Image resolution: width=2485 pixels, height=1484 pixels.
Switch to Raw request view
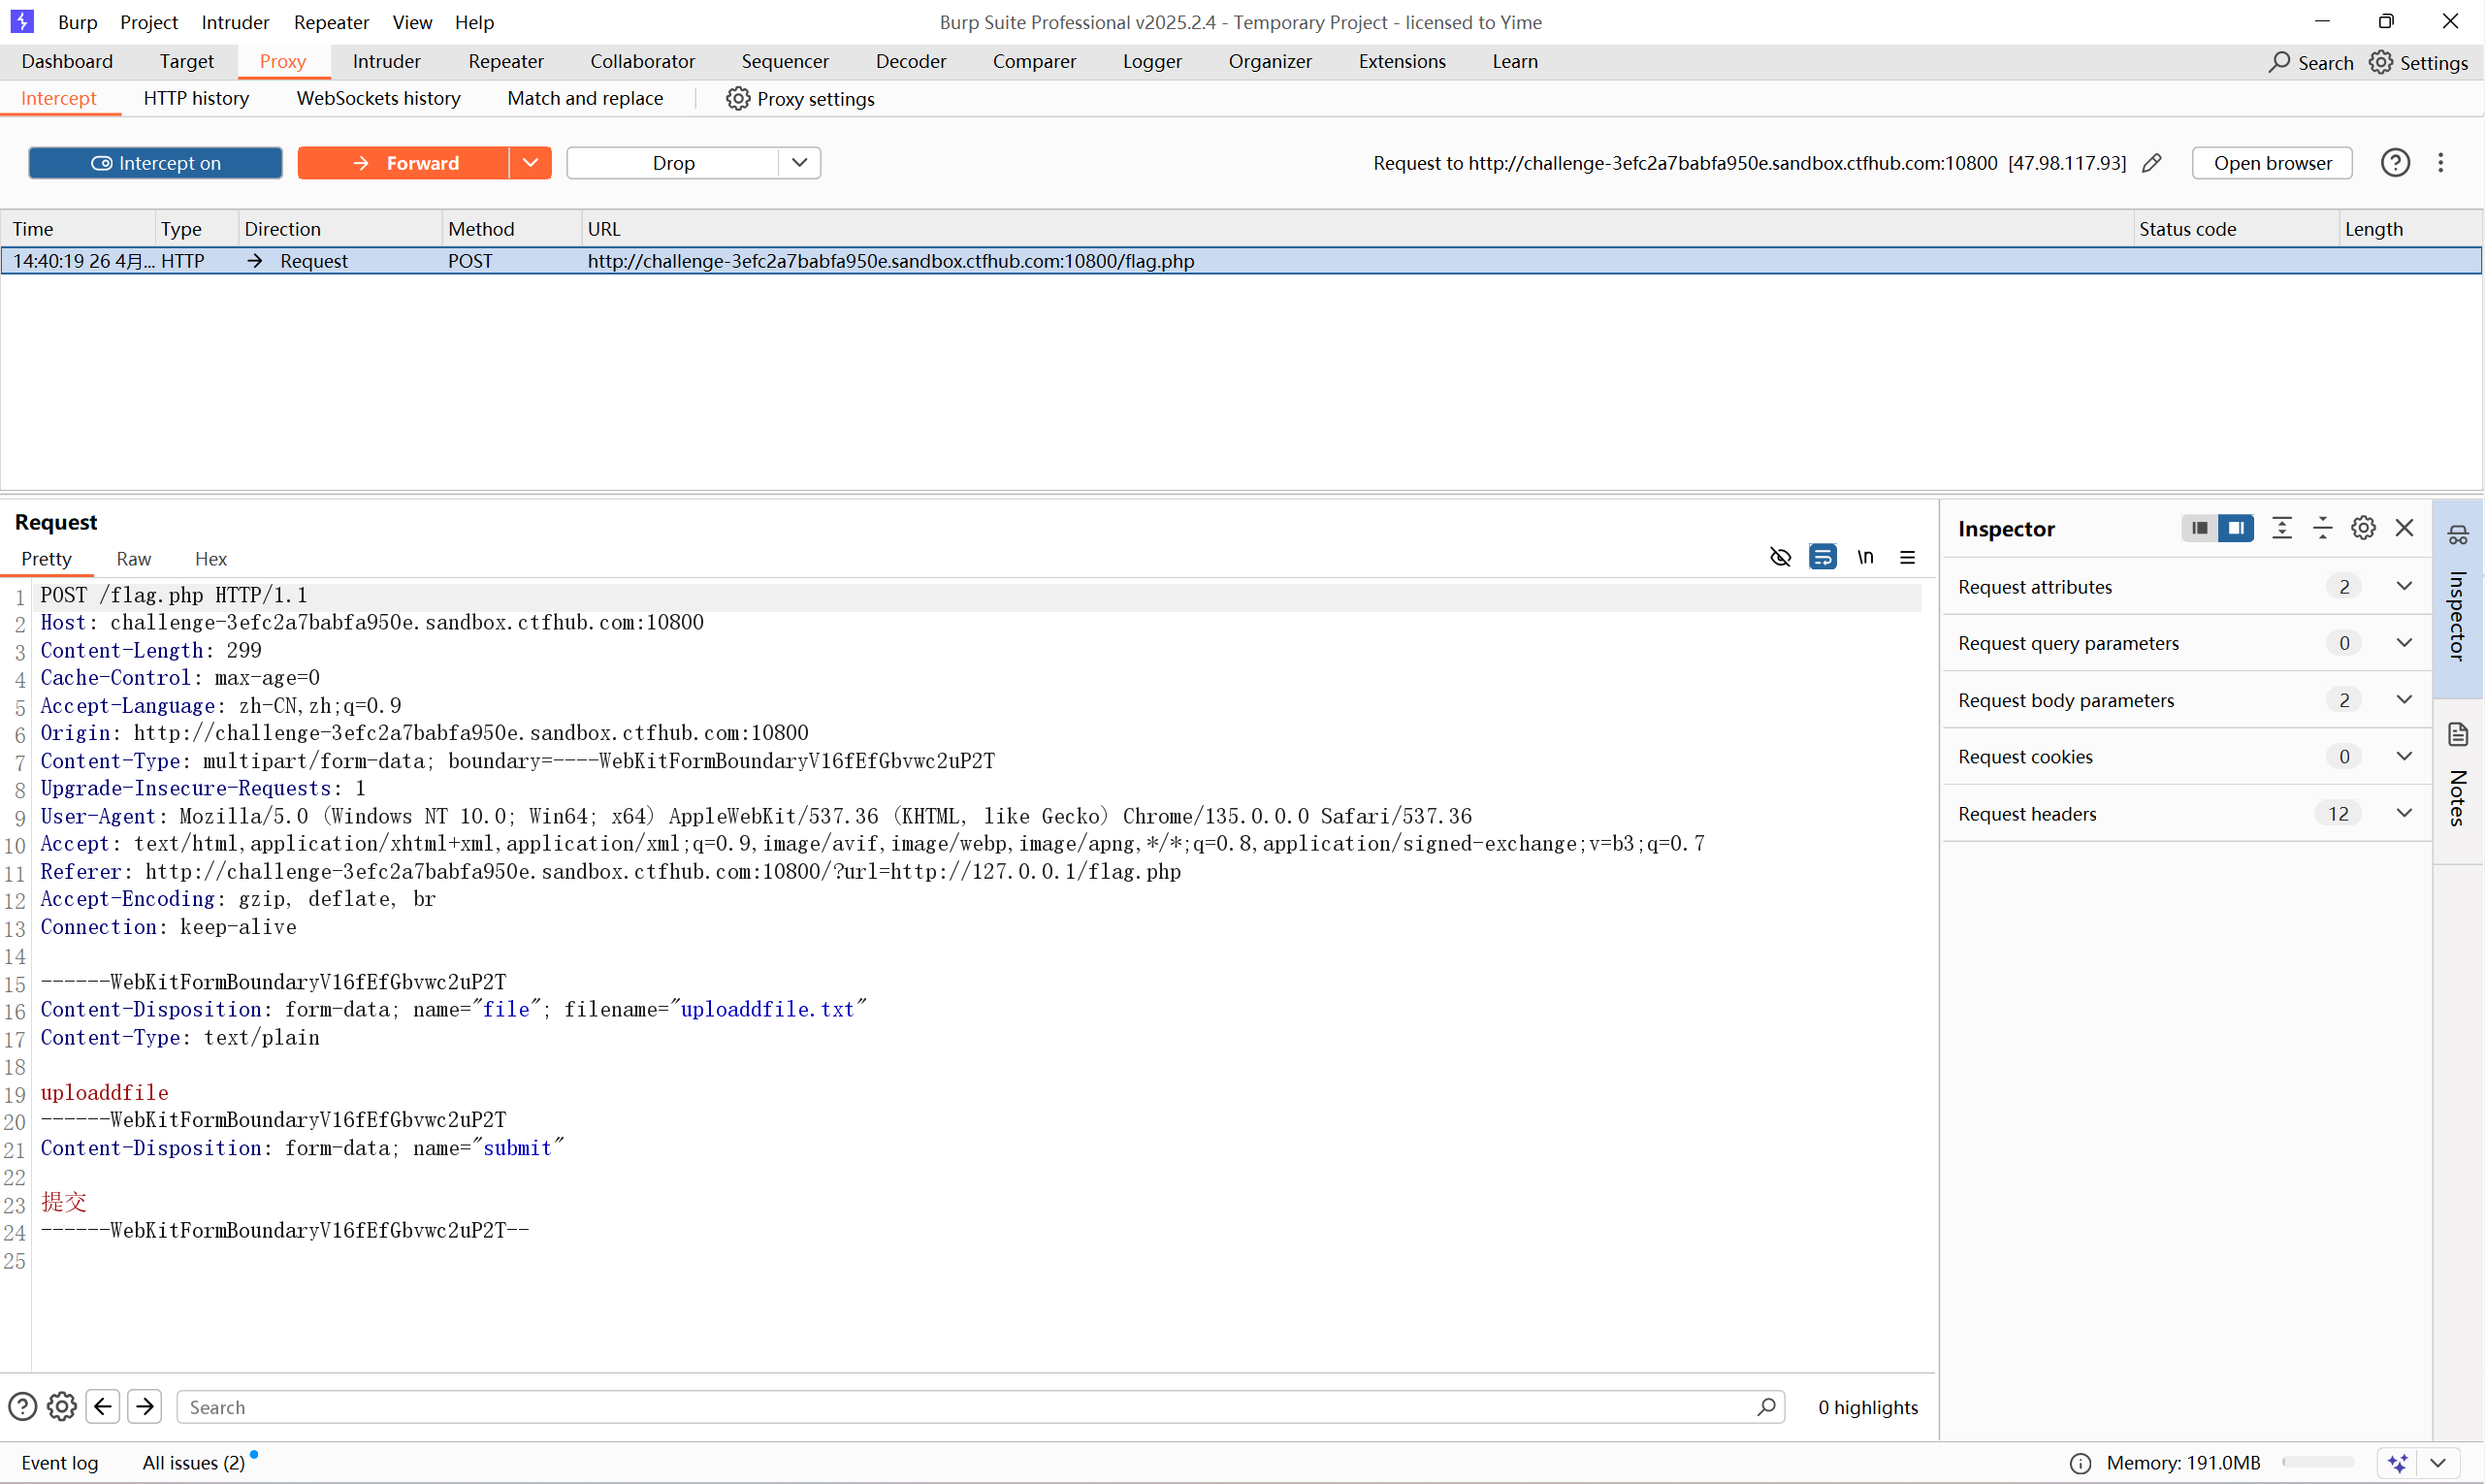tap(133, 559)
